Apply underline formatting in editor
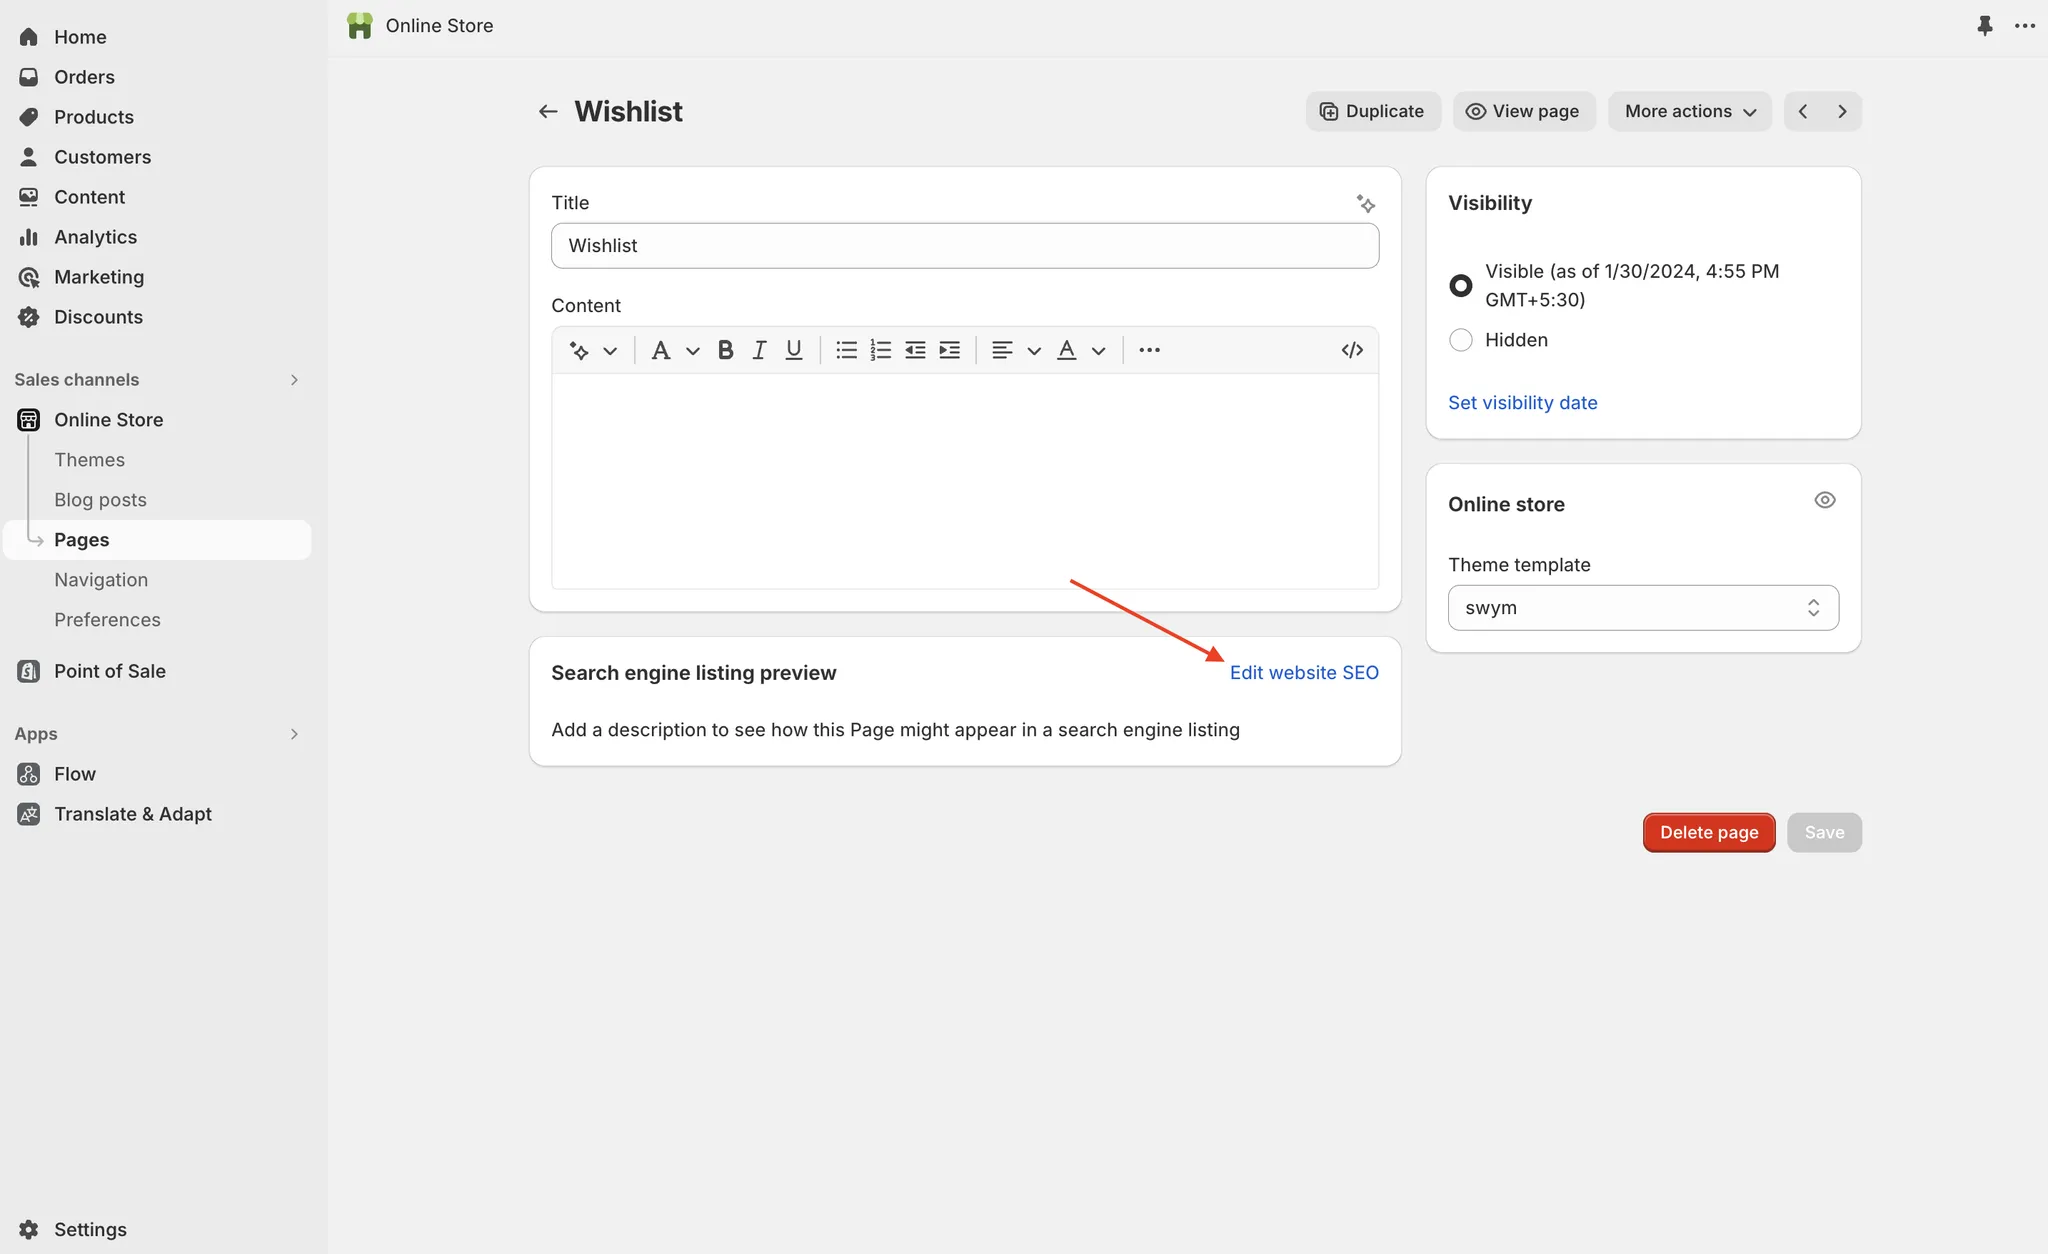The image size is (2048, 1254). 794,350
